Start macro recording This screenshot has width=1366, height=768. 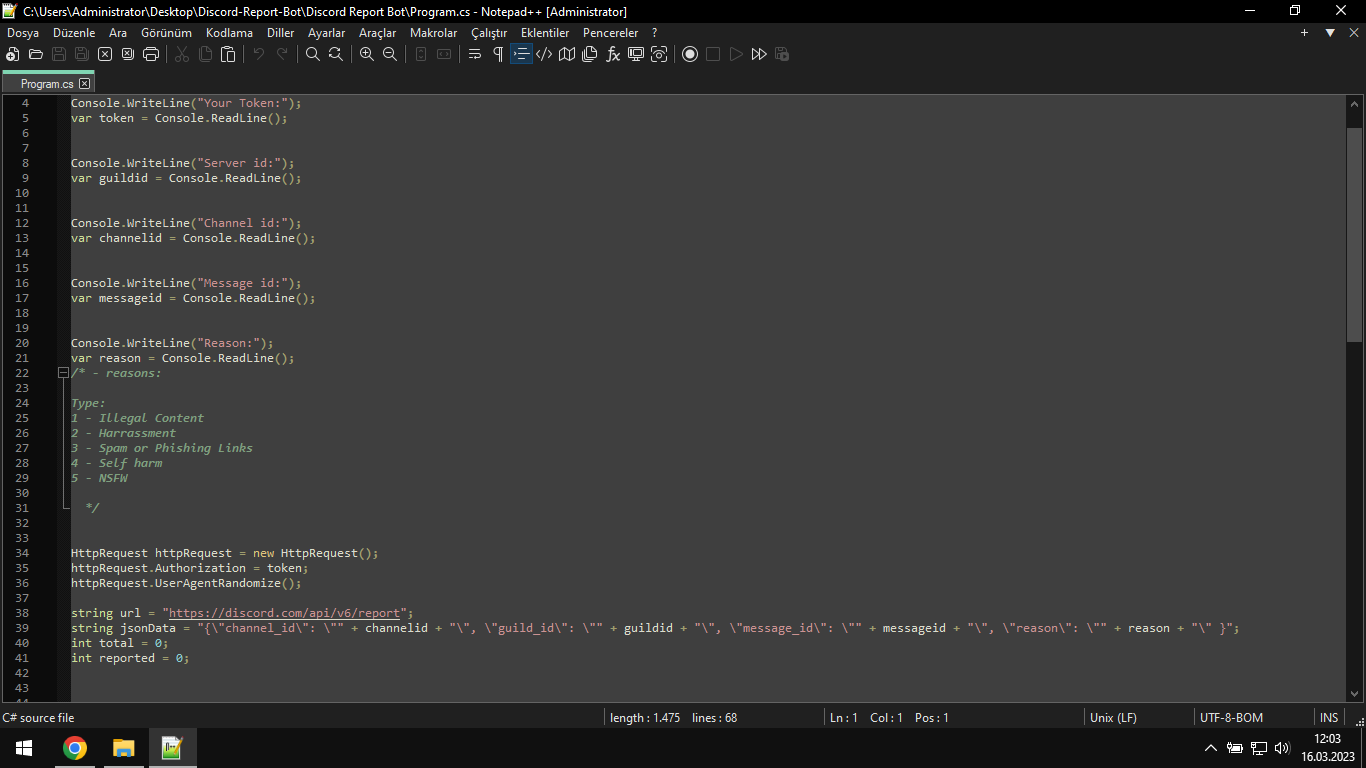(x=690, y=54)
